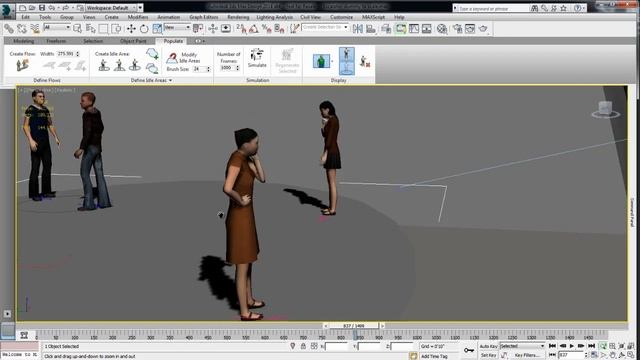640x360 pixels.
Task: Click the add idle area shape icon
Action: tap(152, 53)
